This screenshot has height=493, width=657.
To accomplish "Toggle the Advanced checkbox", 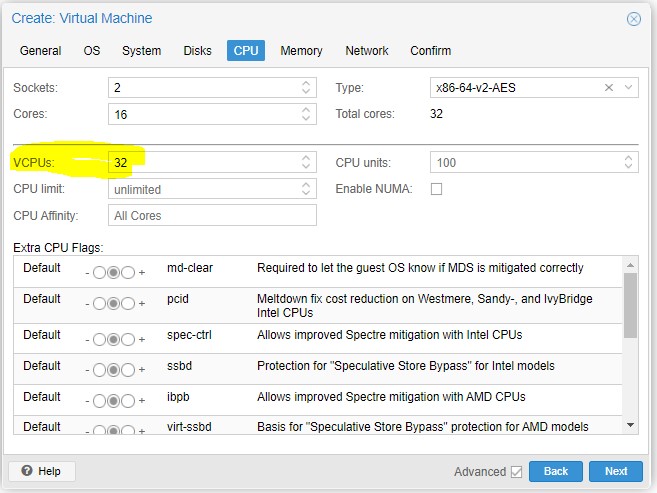I will point(516,472).
